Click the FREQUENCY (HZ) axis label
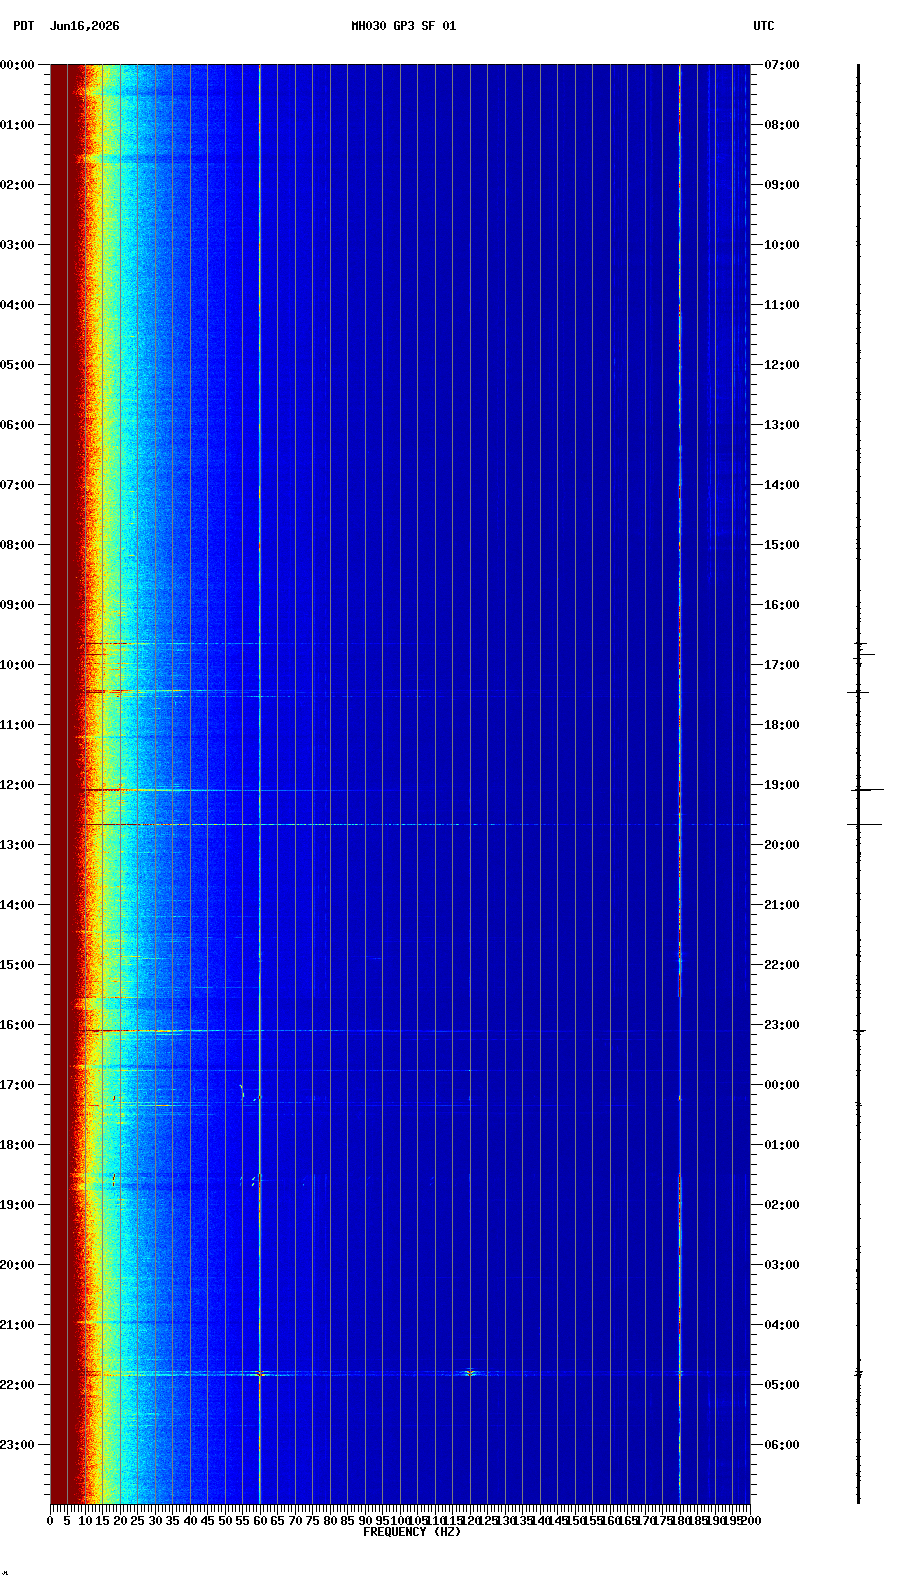This screenshot has height=1584, width=902. (x=411, y=1532)
